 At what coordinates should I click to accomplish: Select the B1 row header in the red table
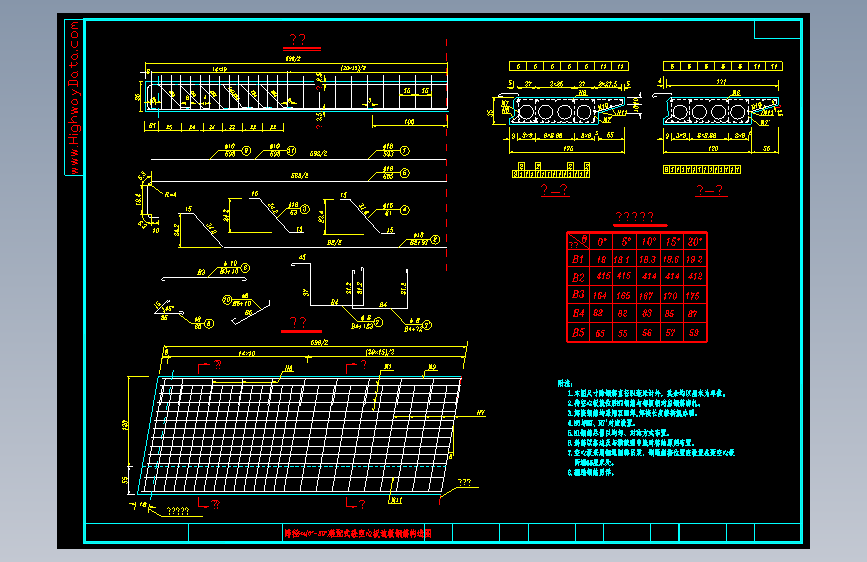point(578,259)
